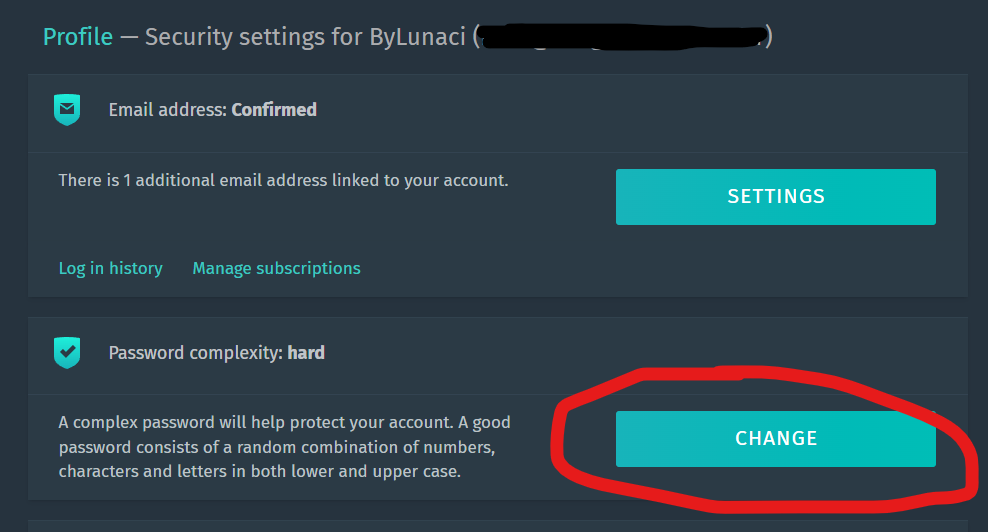Click the ByLunaci username in heading

pos(410,37)
